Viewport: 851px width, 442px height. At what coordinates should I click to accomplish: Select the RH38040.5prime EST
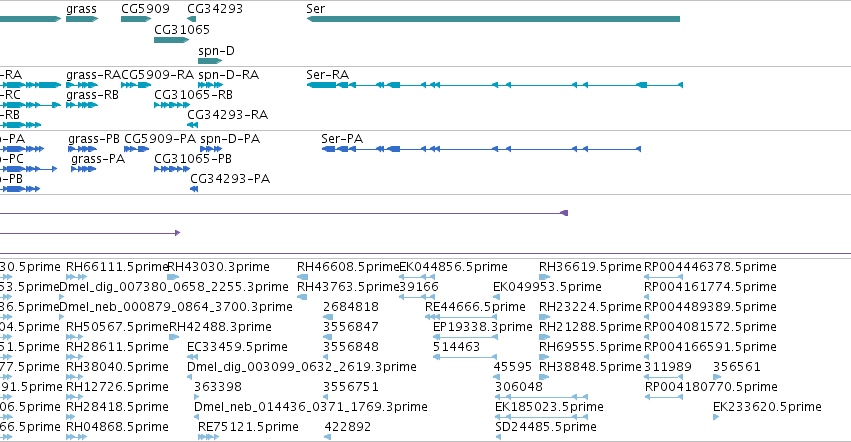click(74, 377)
